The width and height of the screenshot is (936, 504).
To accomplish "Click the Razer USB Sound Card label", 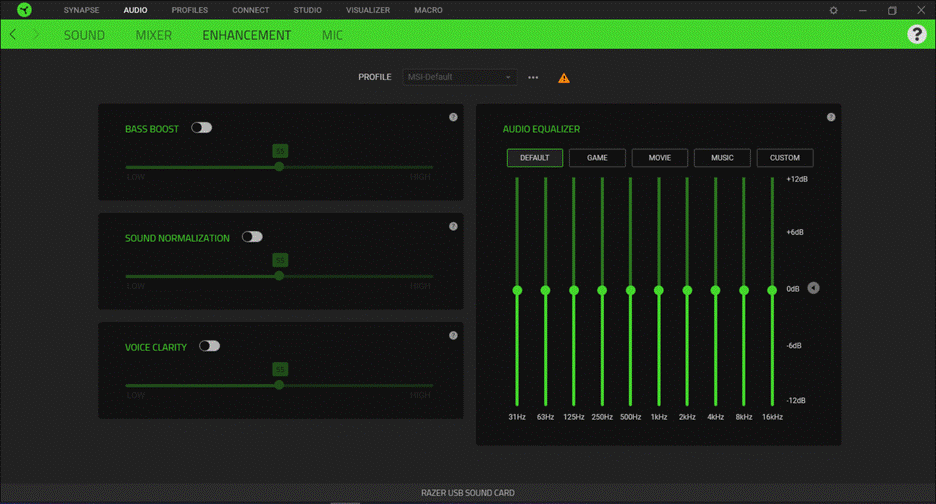I will click(467, 493).
